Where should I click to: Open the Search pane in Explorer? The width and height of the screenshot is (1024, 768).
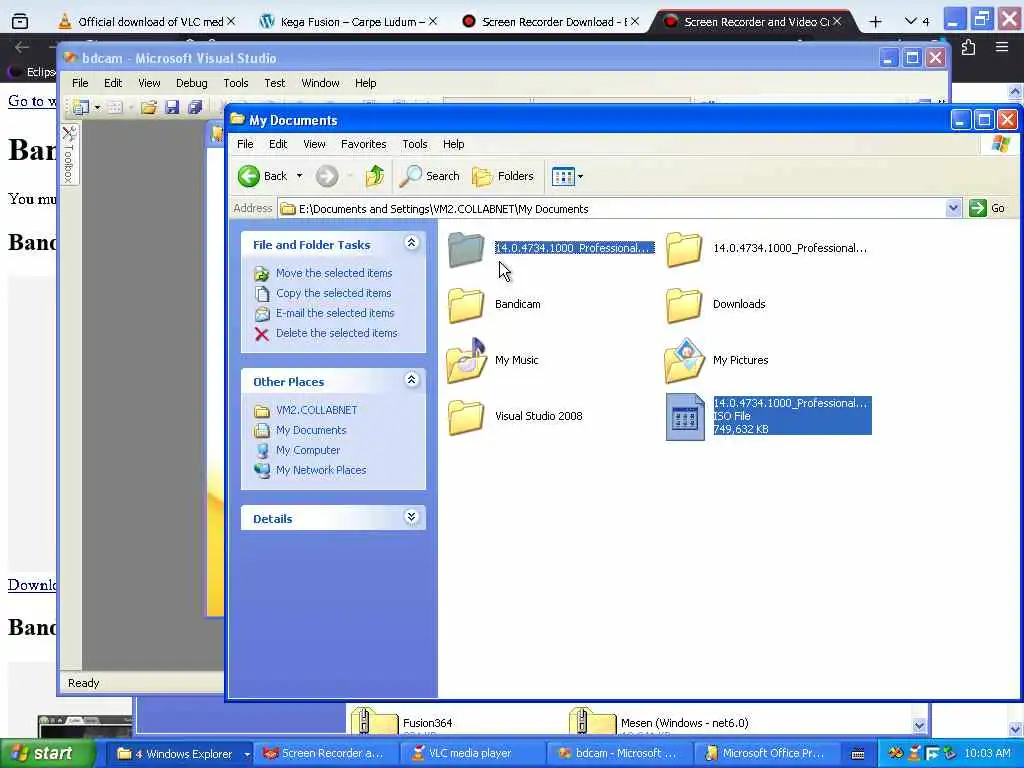(430, 176)
